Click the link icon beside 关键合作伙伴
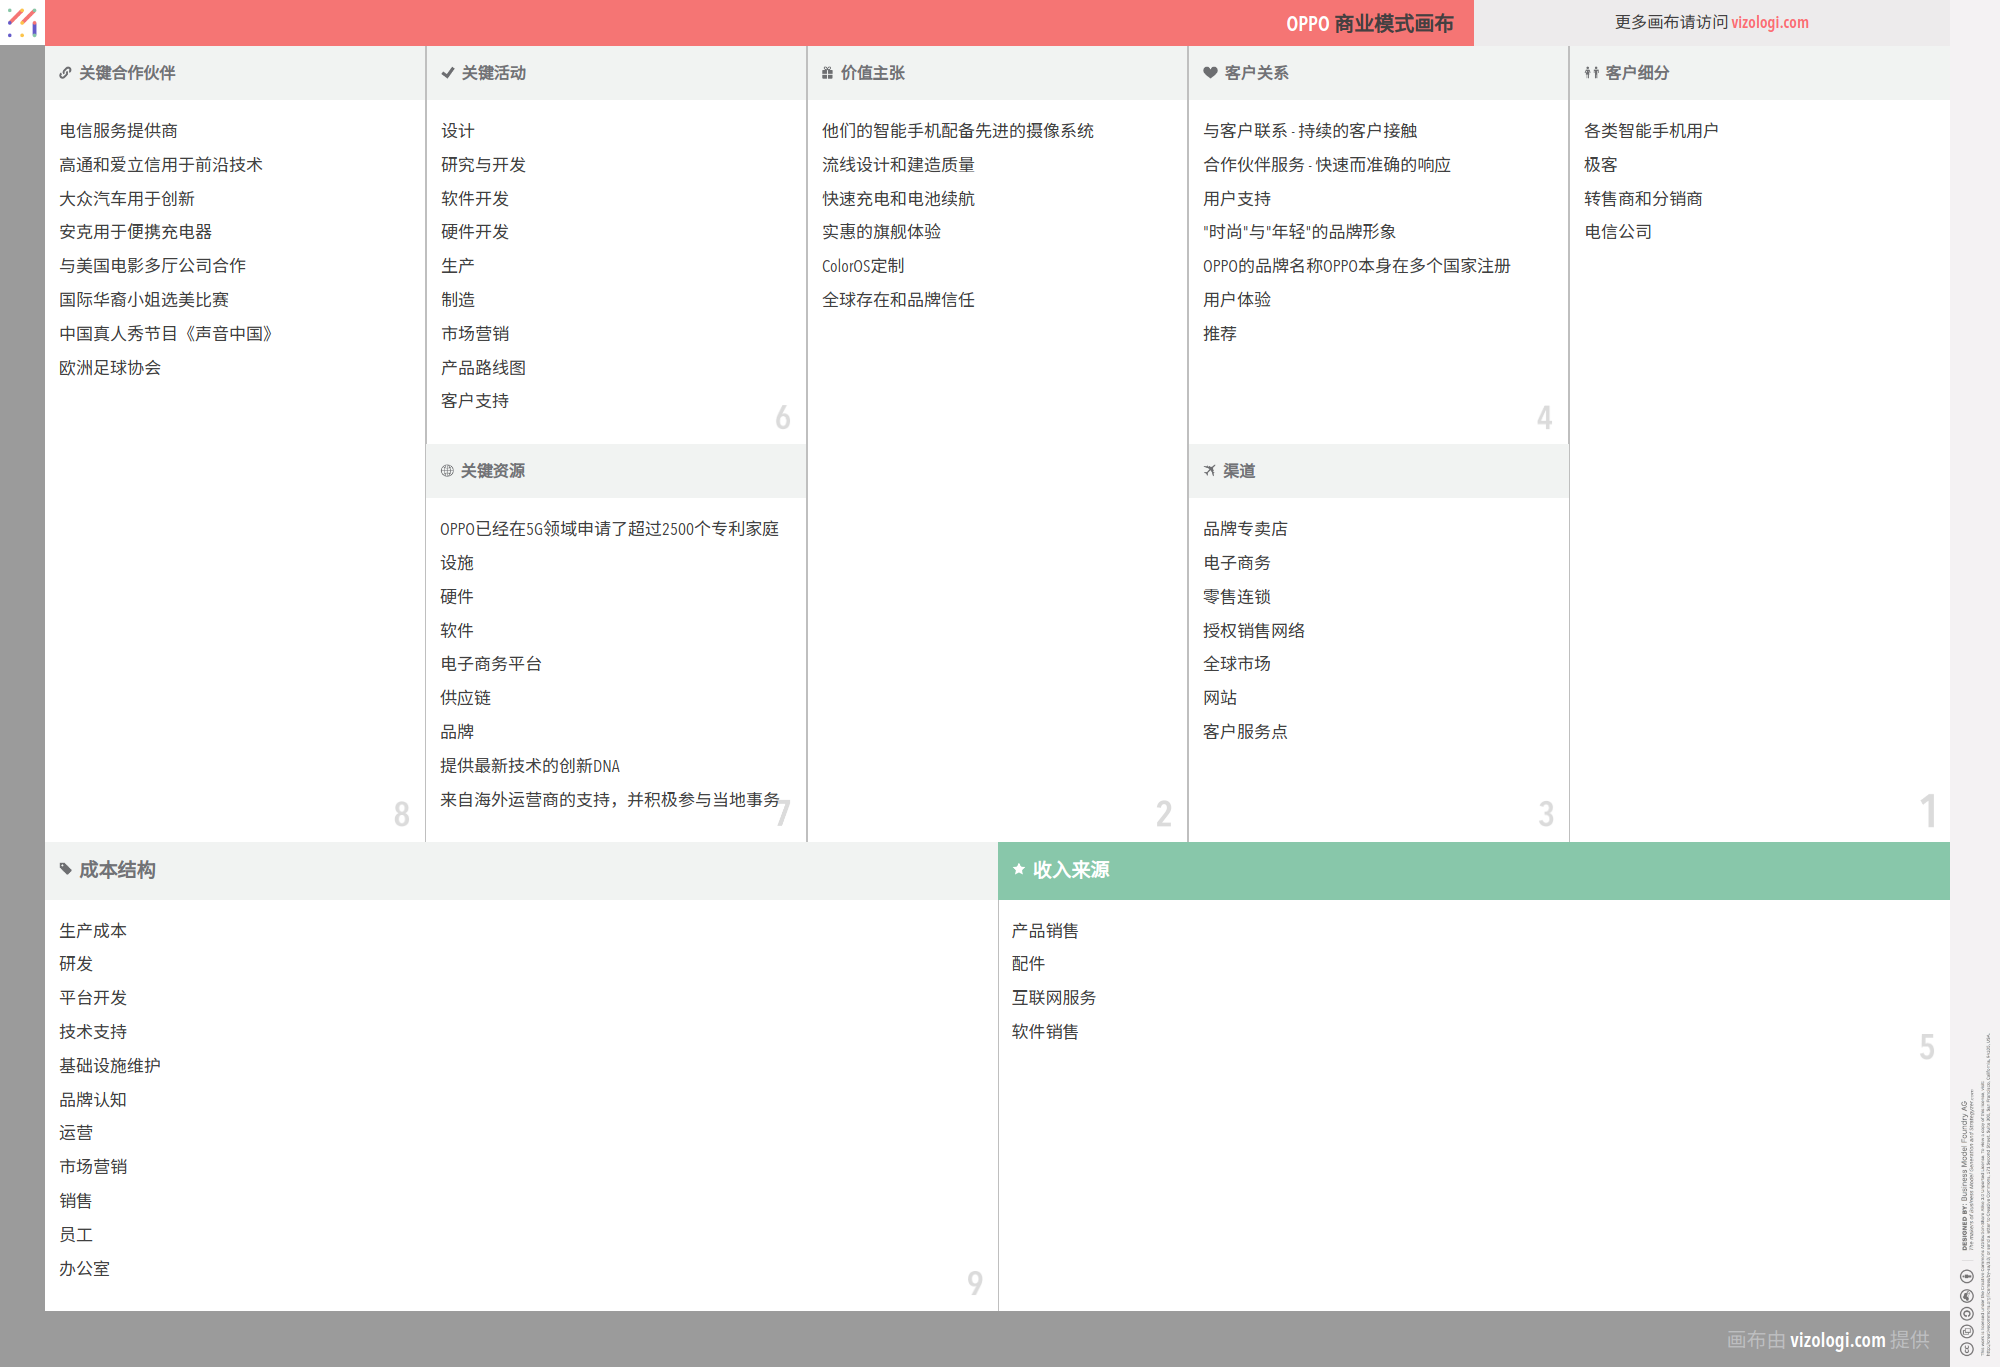 tap(65, 73)
